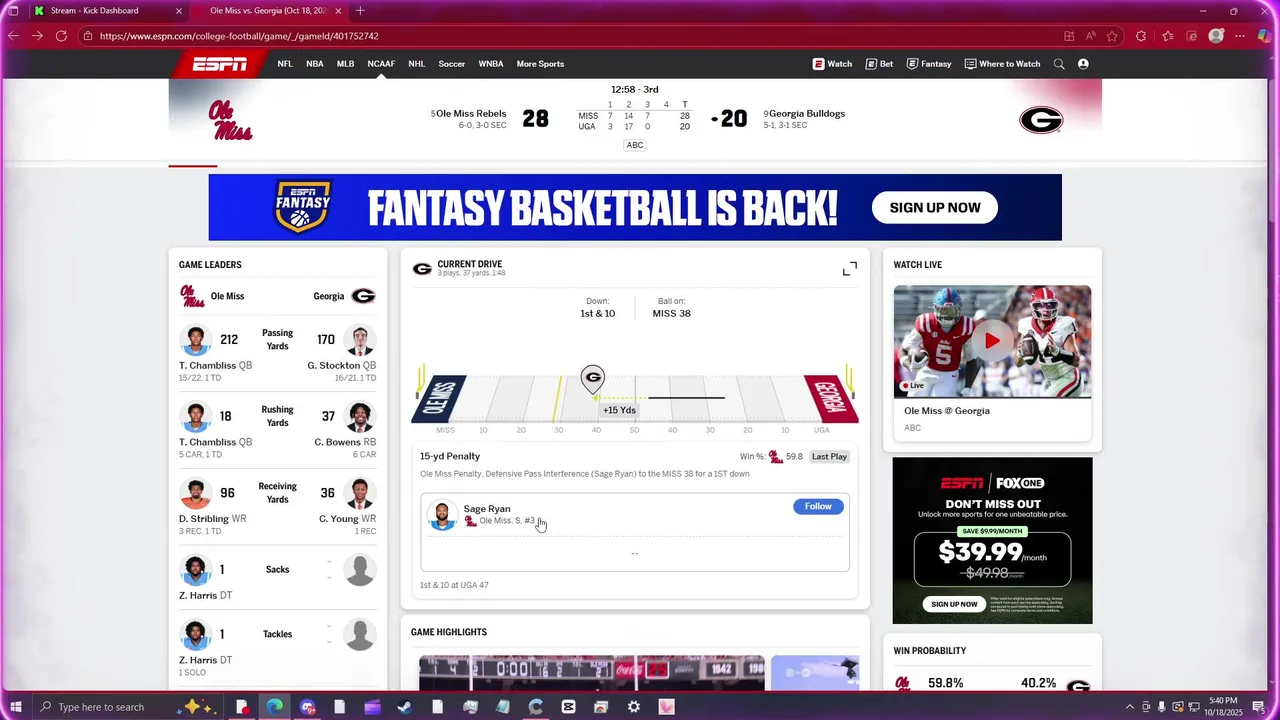
Task: Expand More Sports menu
Action: point(540,64)
